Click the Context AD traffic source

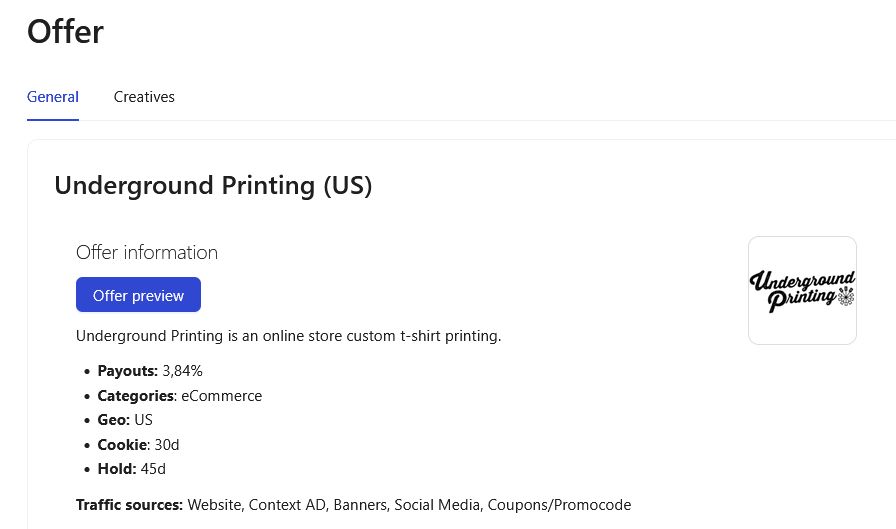289,505
